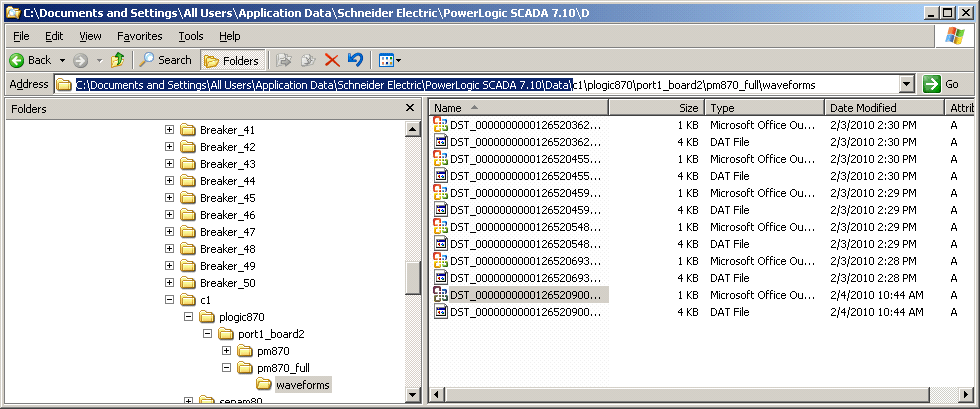
Task: Click the file list horizontal scrollbar thumb
Action: tap(689, 395)
